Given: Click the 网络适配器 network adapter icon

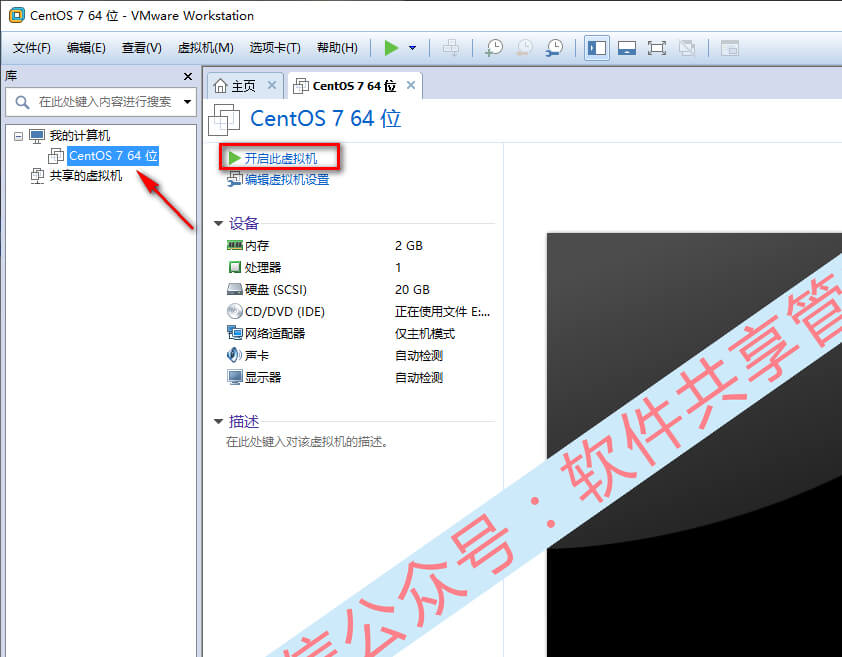Looking at the screenshot, I should 235,333.
